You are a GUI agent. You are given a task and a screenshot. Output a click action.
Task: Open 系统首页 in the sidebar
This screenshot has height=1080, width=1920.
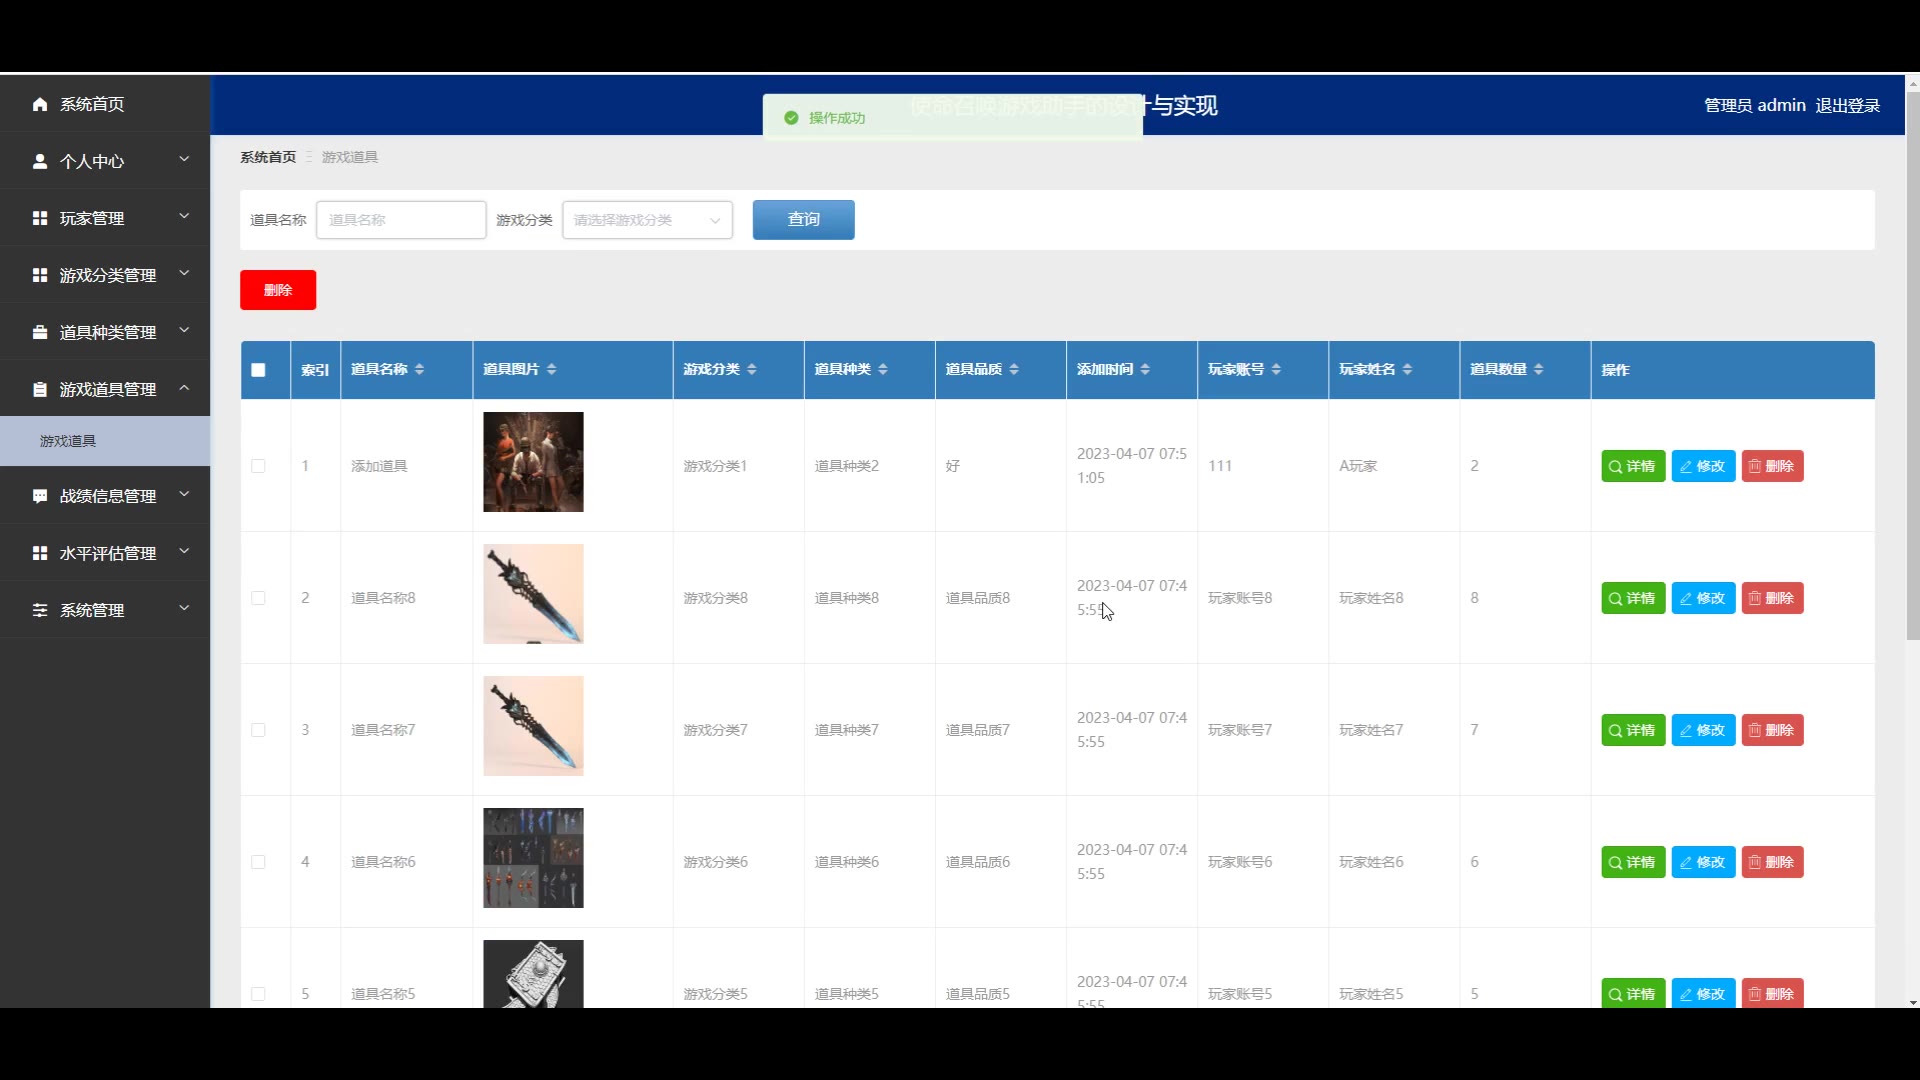click(x=105, y=104)
